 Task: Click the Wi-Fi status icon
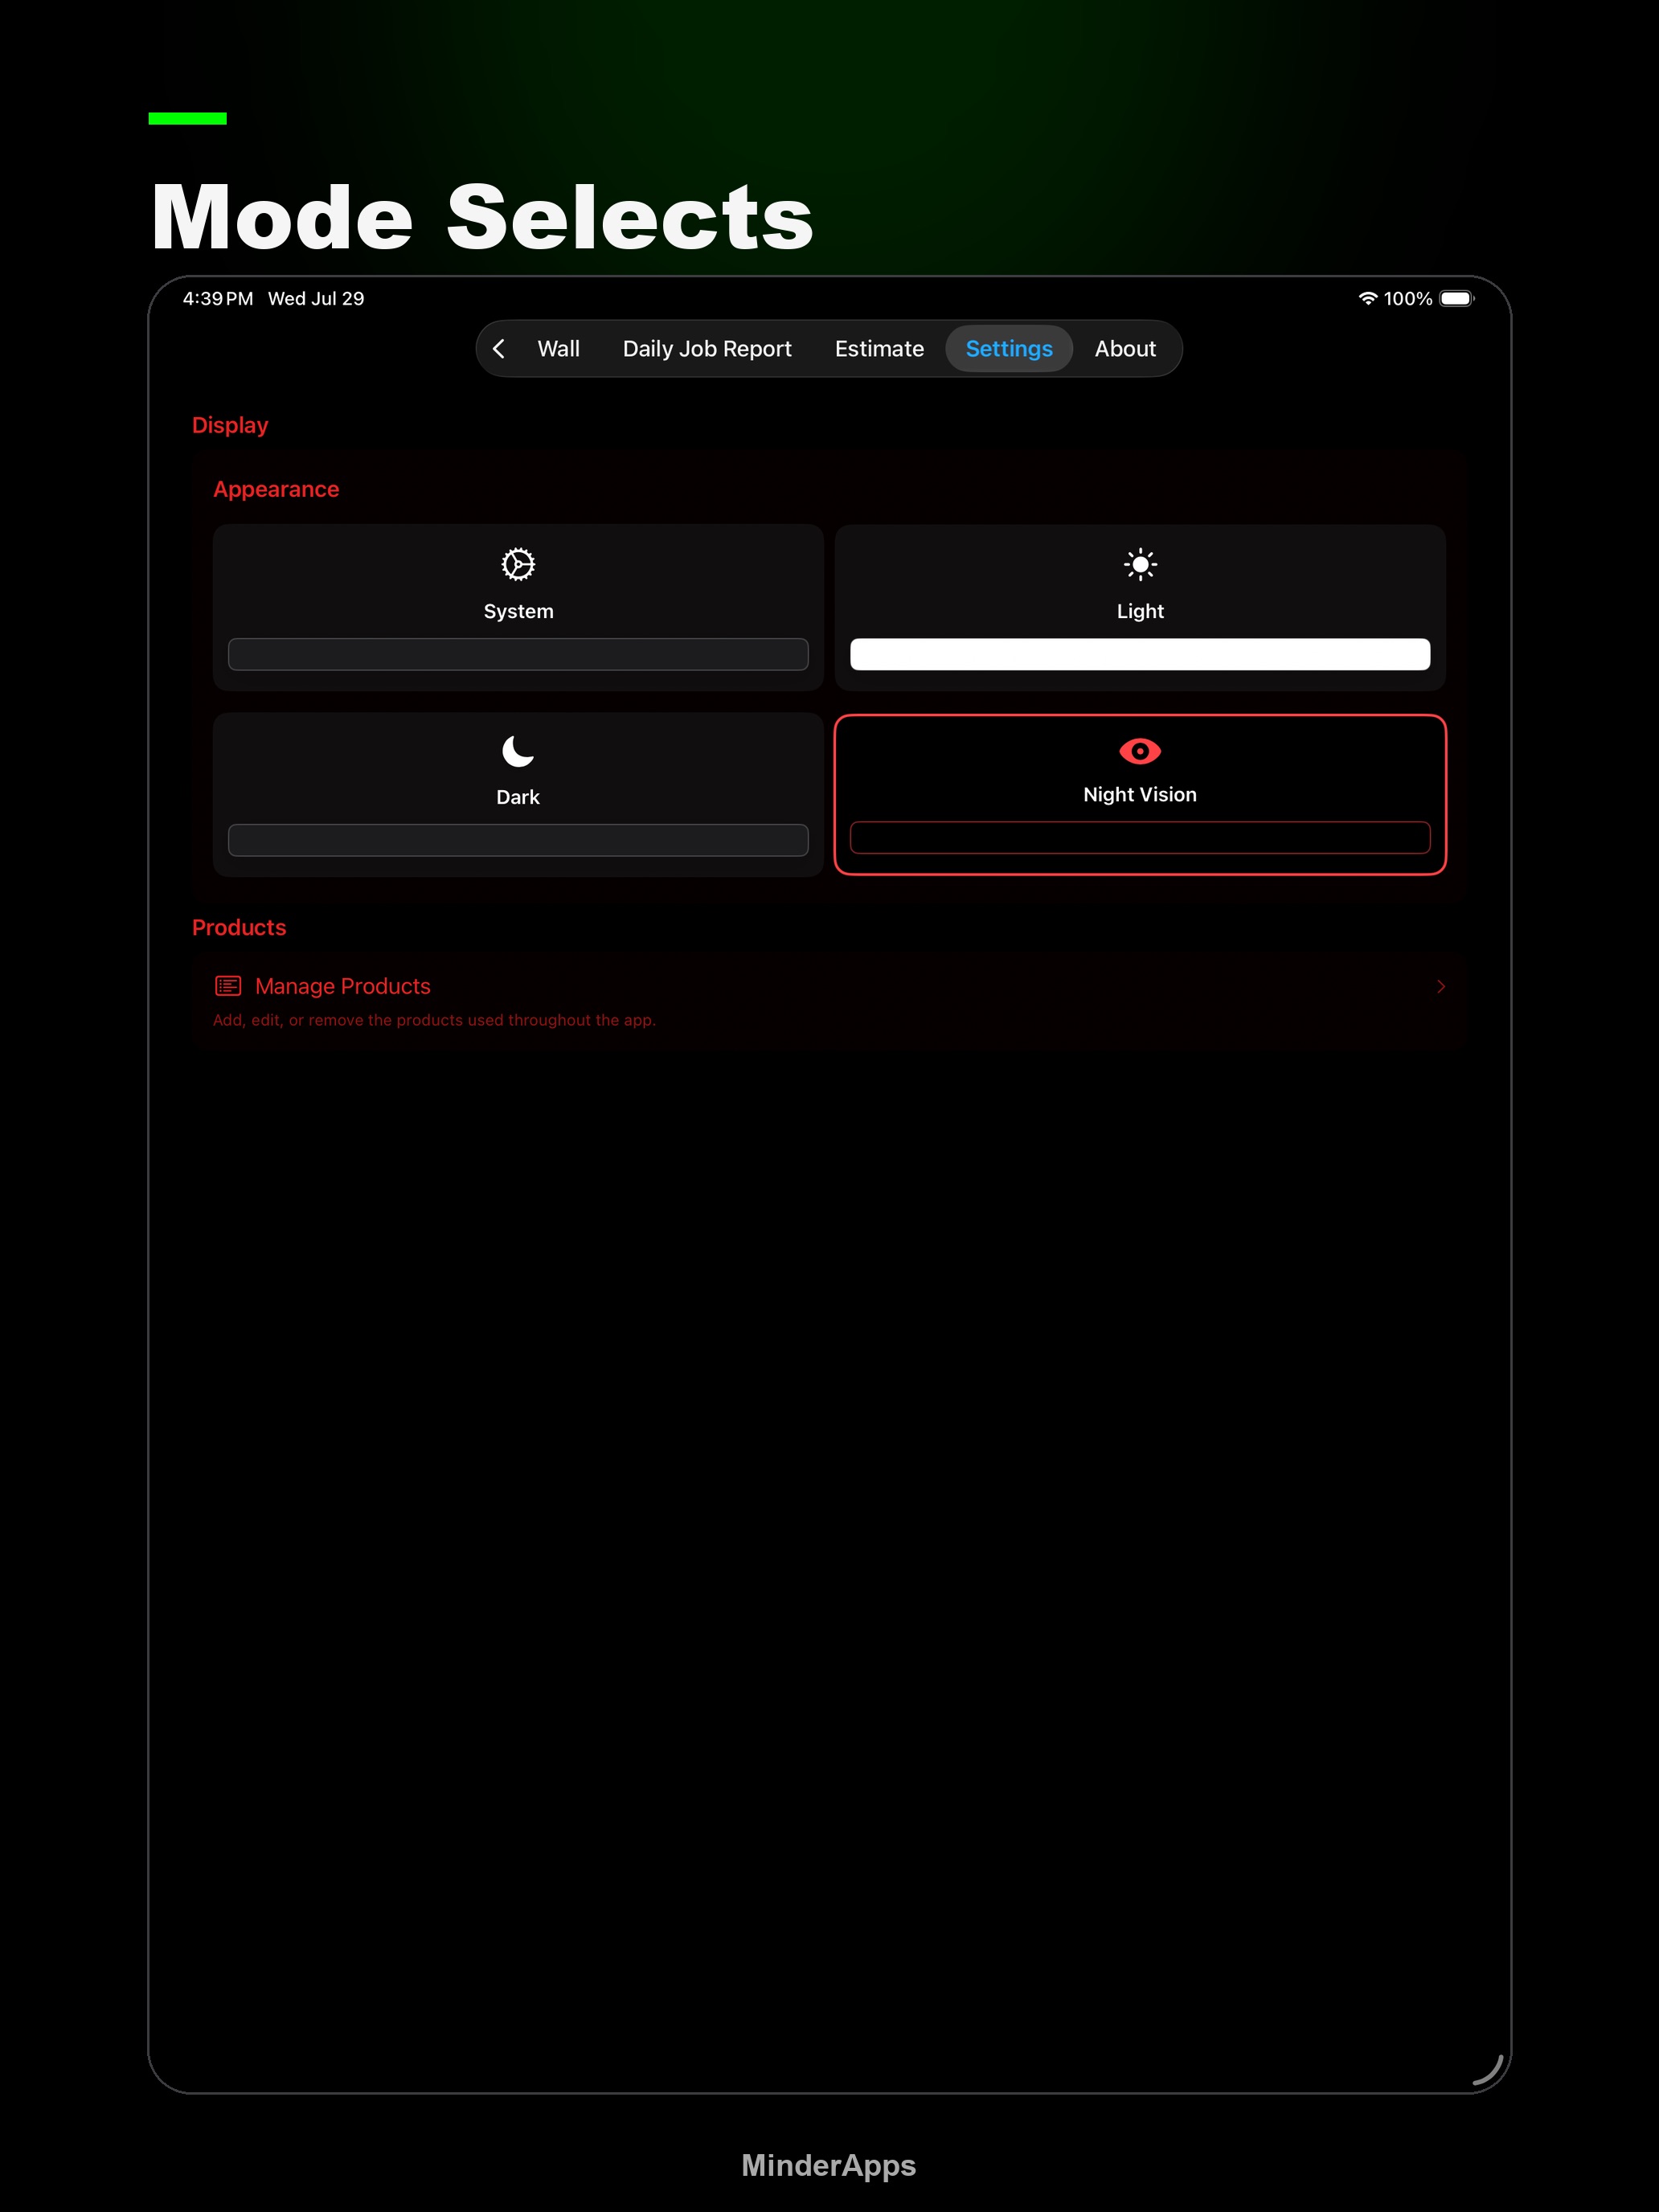1368,299
